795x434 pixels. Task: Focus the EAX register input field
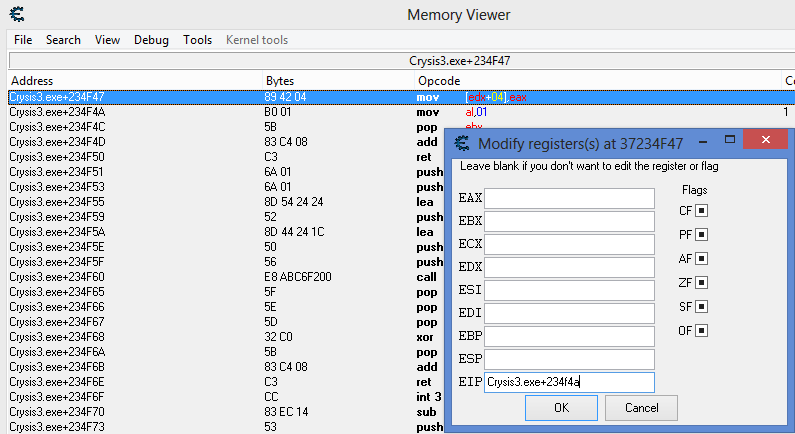tap(569, 198)
